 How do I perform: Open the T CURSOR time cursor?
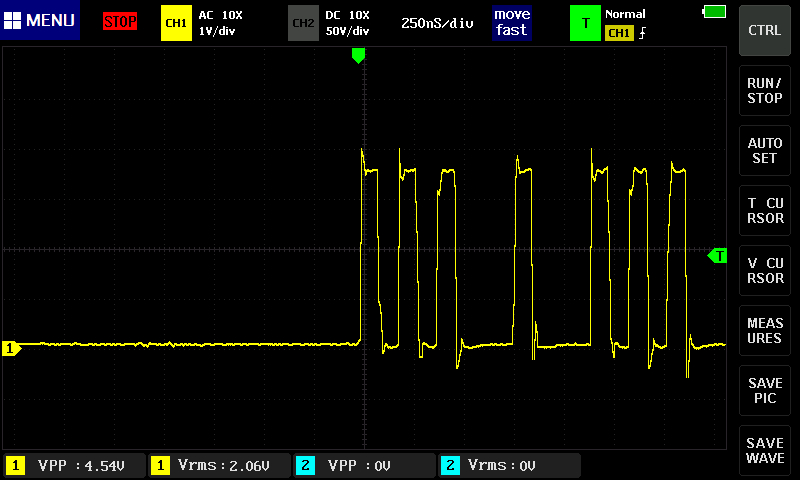[765, 211]
